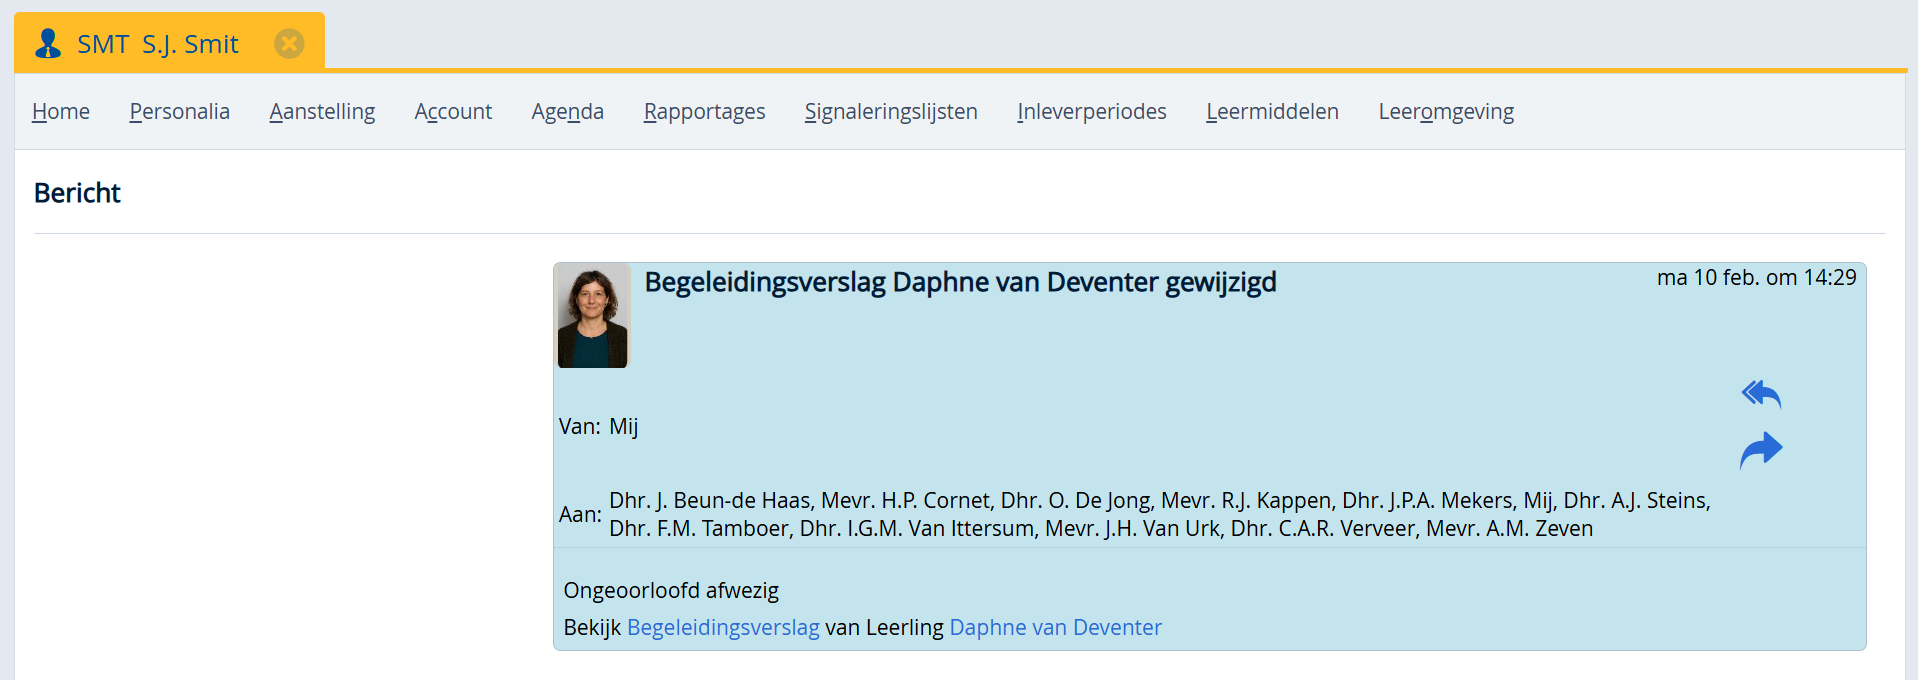Open Daphne van Deventer student link

coord(1055,627)
